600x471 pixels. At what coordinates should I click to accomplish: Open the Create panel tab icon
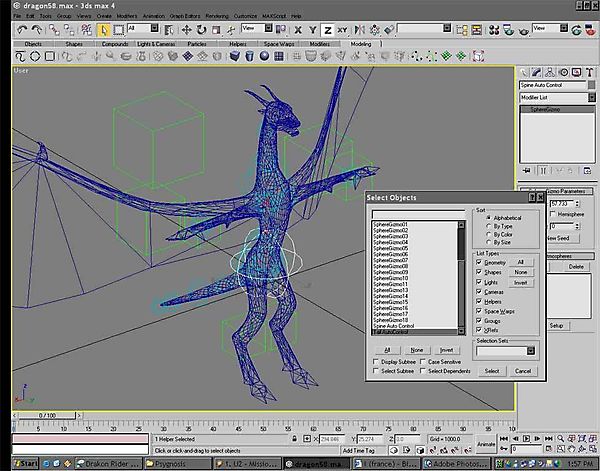tap(523, 72)
